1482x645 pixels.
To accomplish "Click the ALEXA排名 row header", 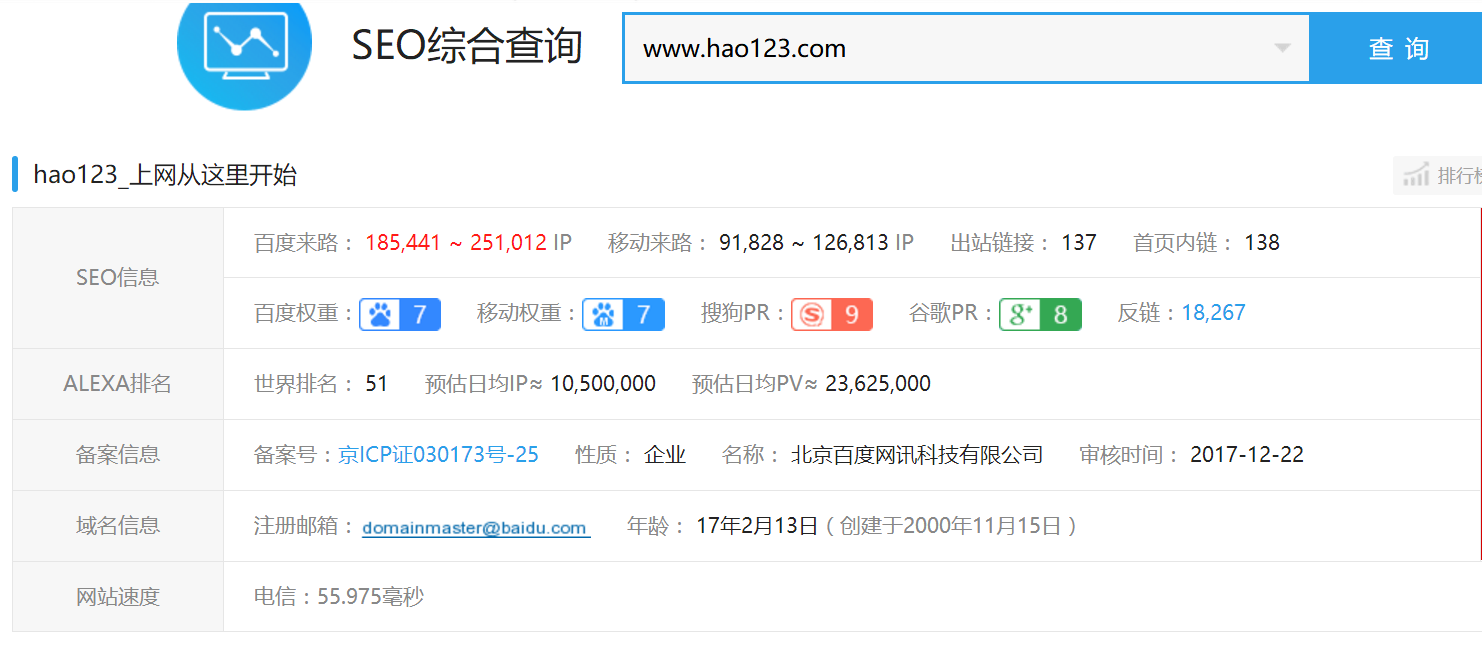I will tap(118, 384).
